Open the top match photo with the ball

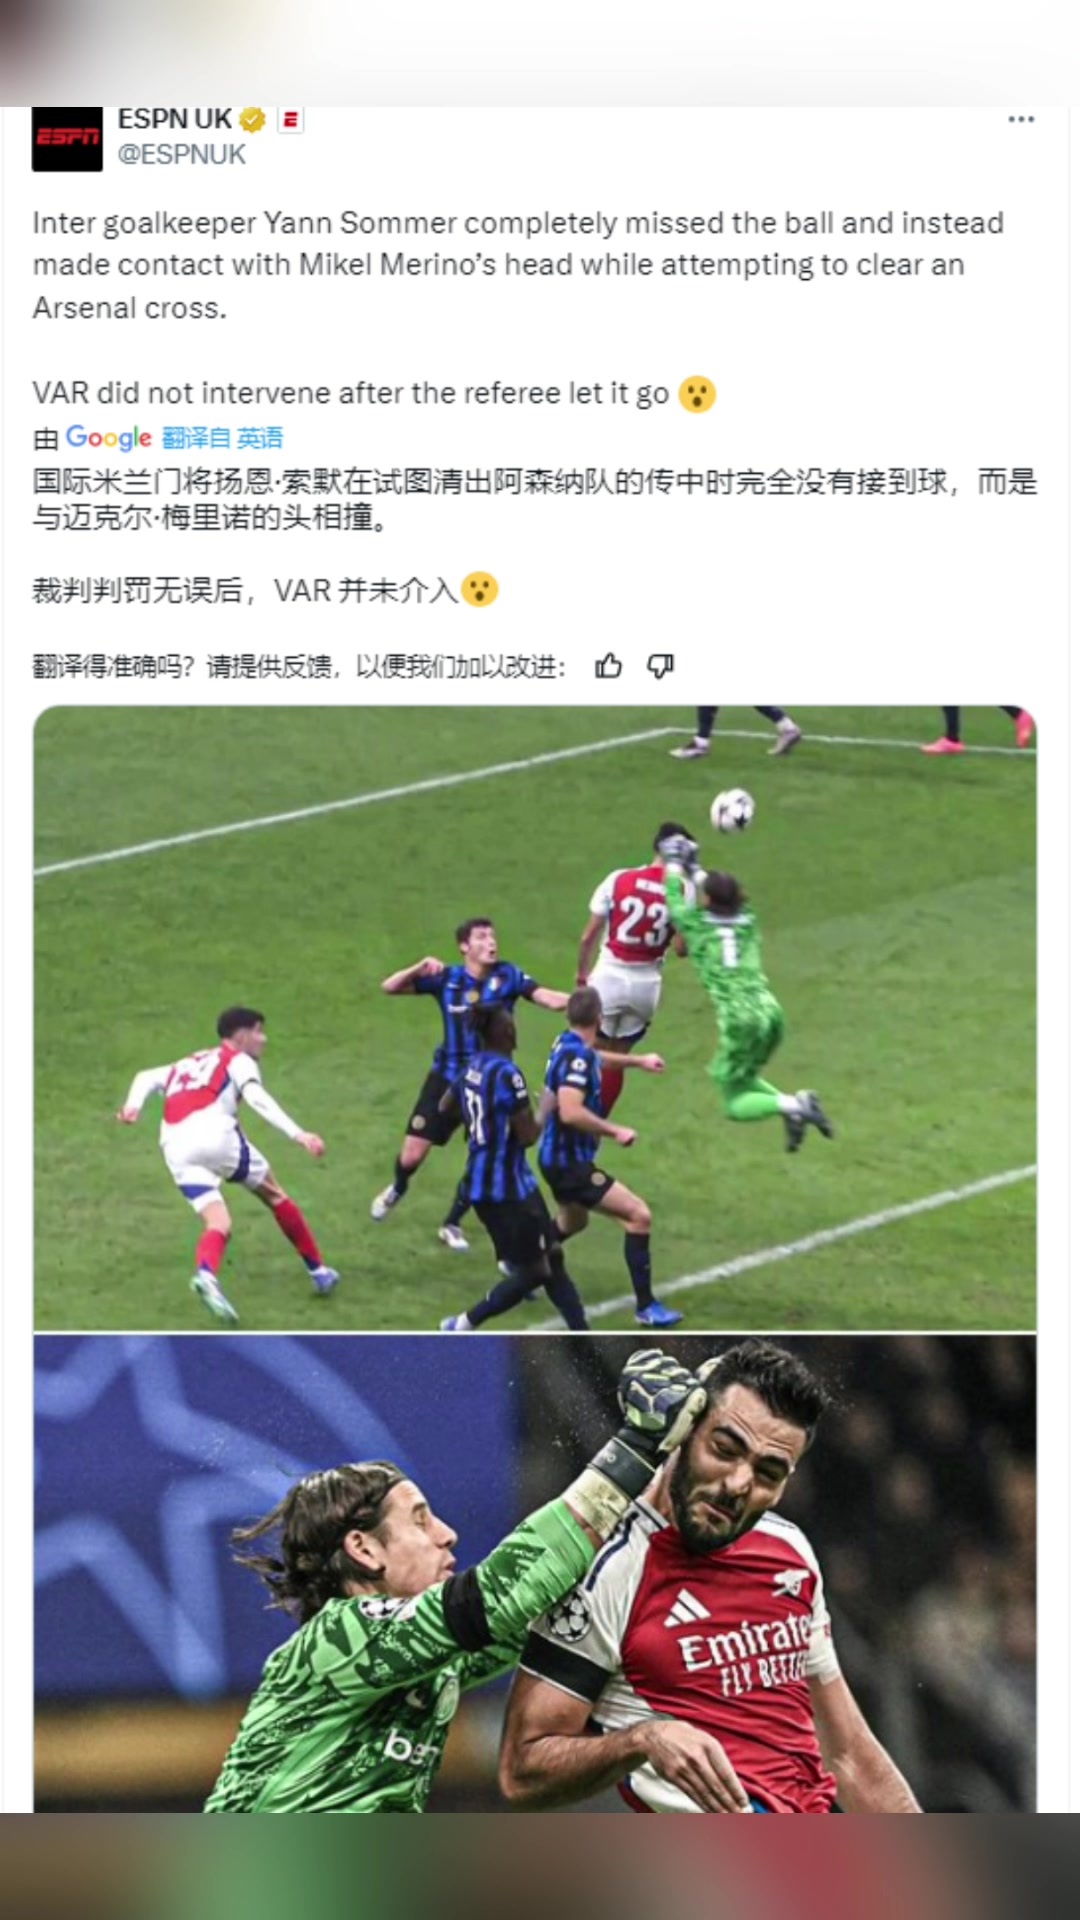[535, 1018]
